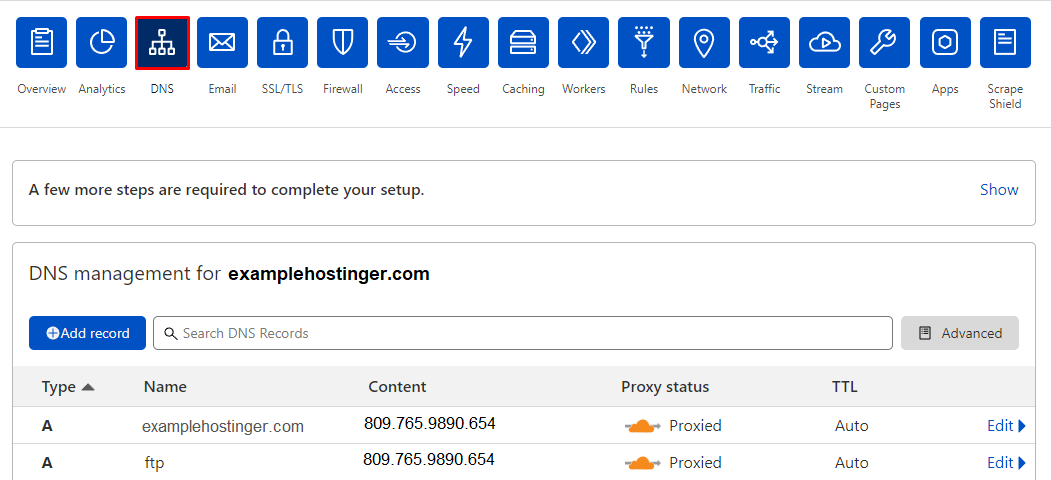Open the Analytics pie chart icon
The height and width of the screenshot is (480, 1051).
102,43
